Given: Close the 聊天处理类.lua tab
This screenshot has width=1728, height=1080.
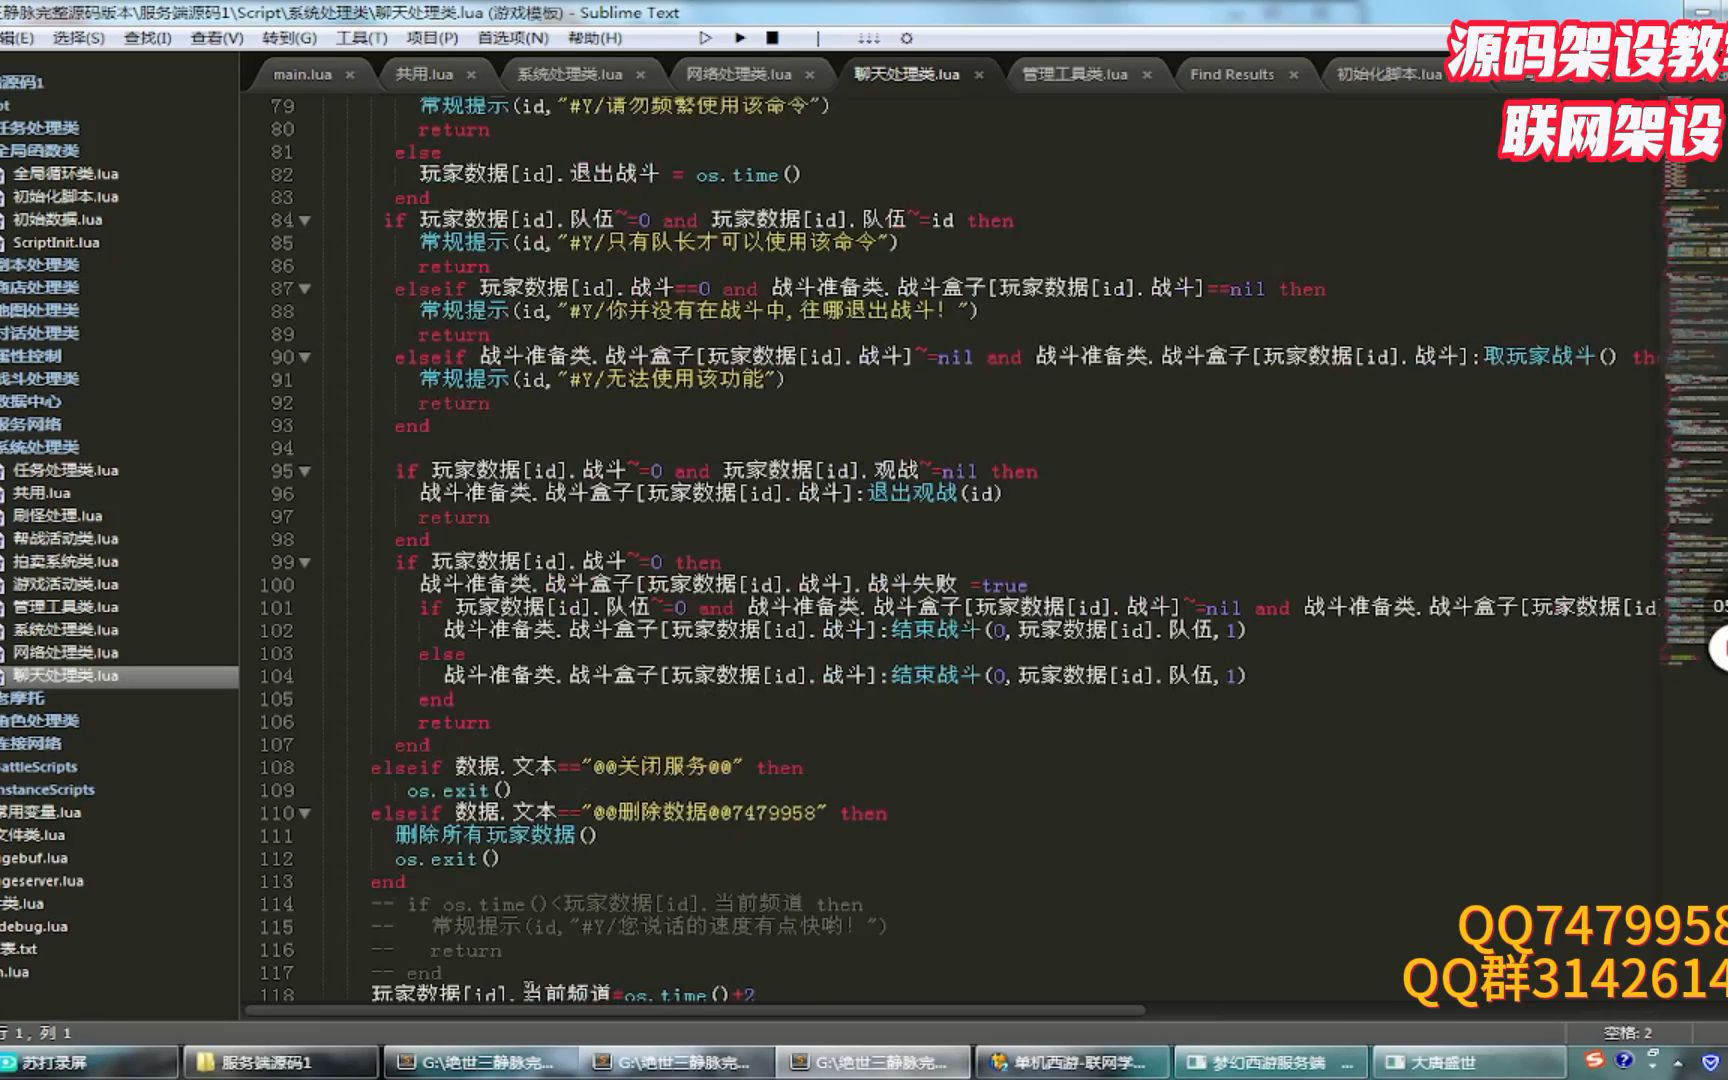Looking at the screenshot, I should (x=979, y=74).
